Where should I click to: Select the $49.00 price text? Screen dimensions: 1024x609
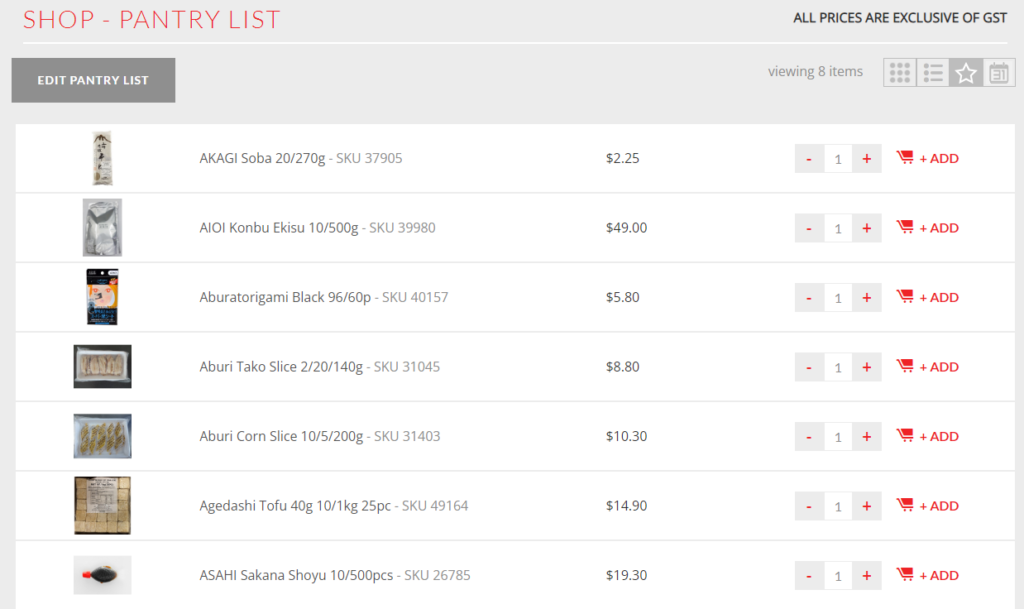(626, 228)
